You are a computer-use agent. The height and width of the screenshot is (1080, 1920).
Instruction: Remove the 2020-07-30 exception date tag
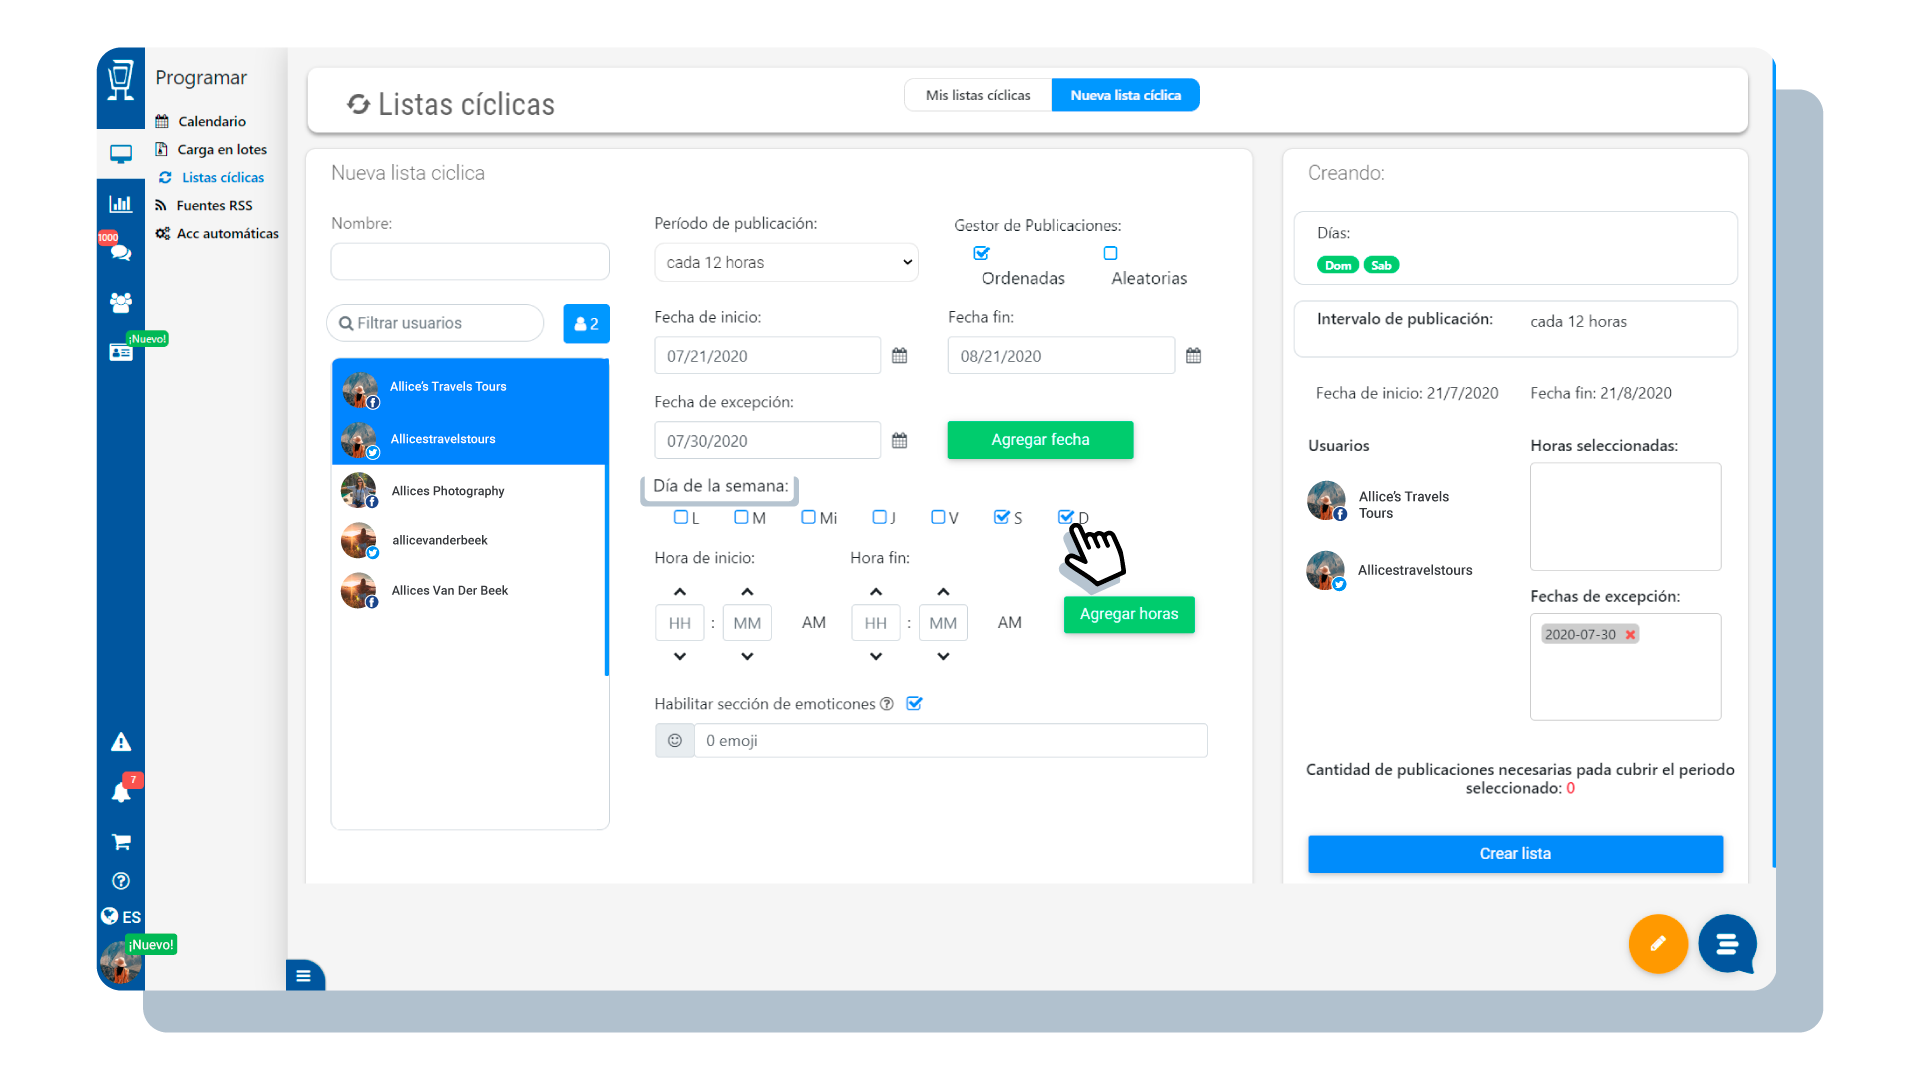pos(1630,634)
